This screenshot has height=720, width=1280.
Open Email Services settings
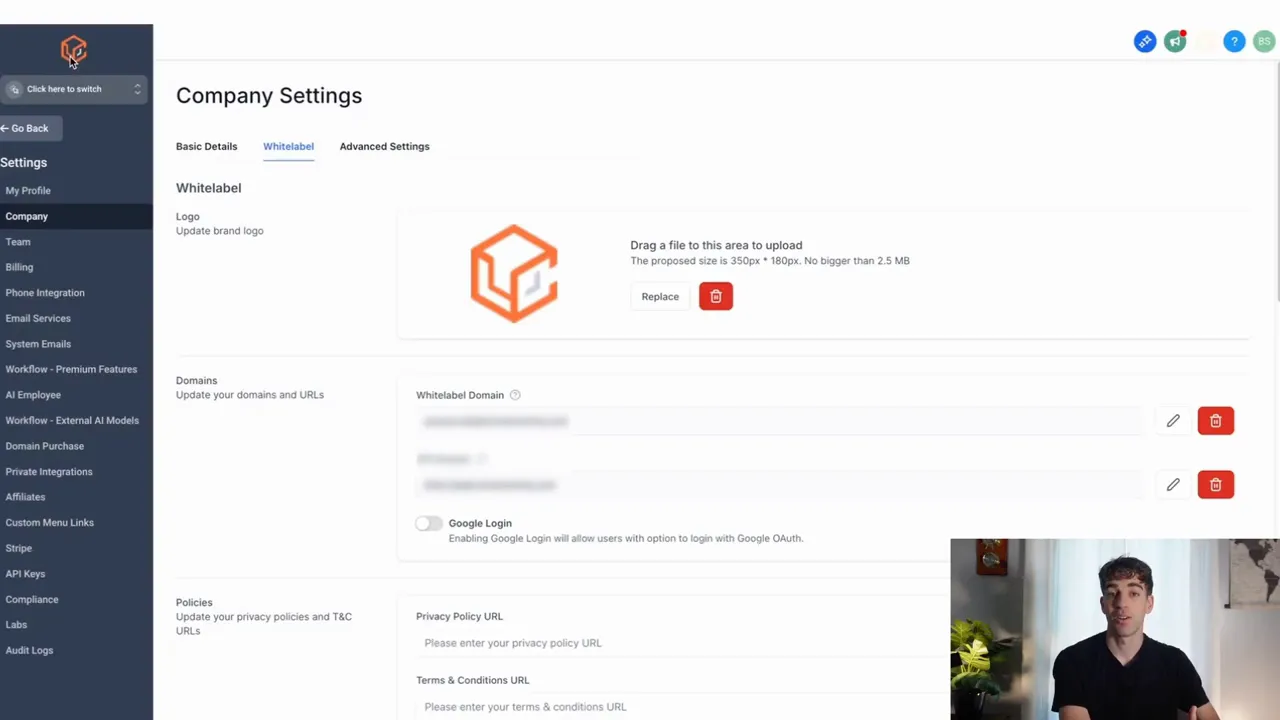click(38, 318)
